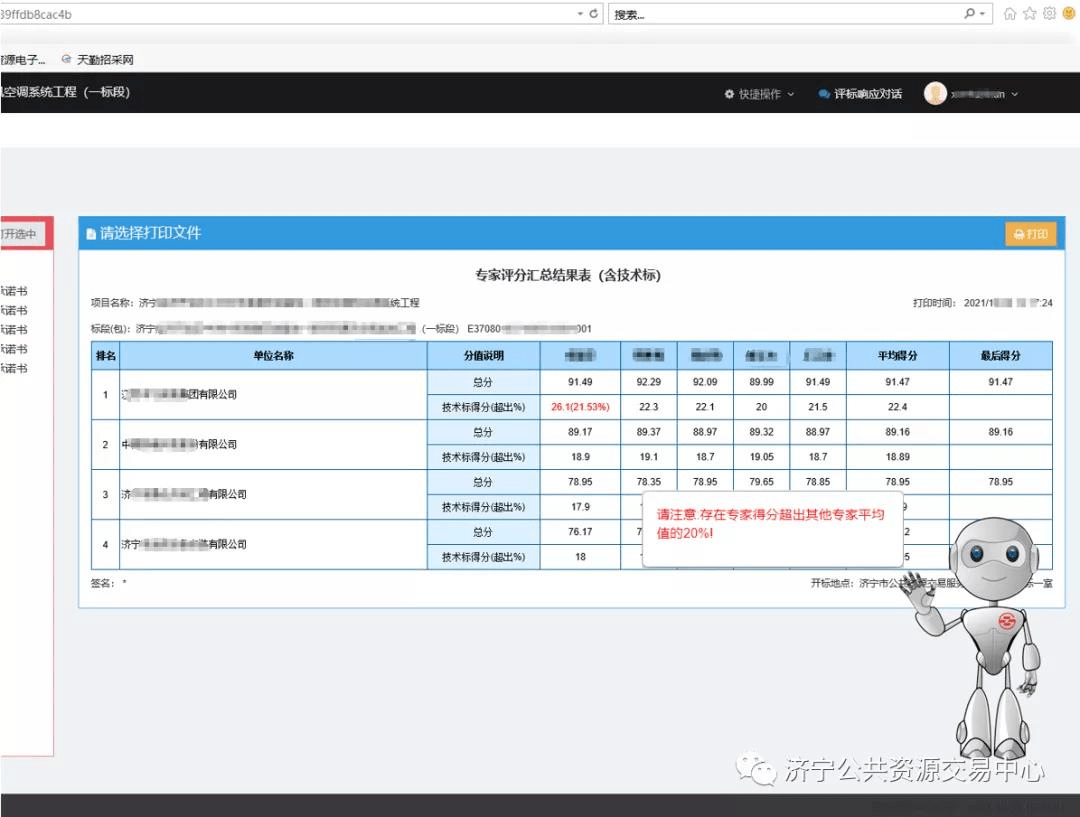Click the 92.29 total score cell
This screenshot has height=817, width=1080.
[x=649, y=382]
